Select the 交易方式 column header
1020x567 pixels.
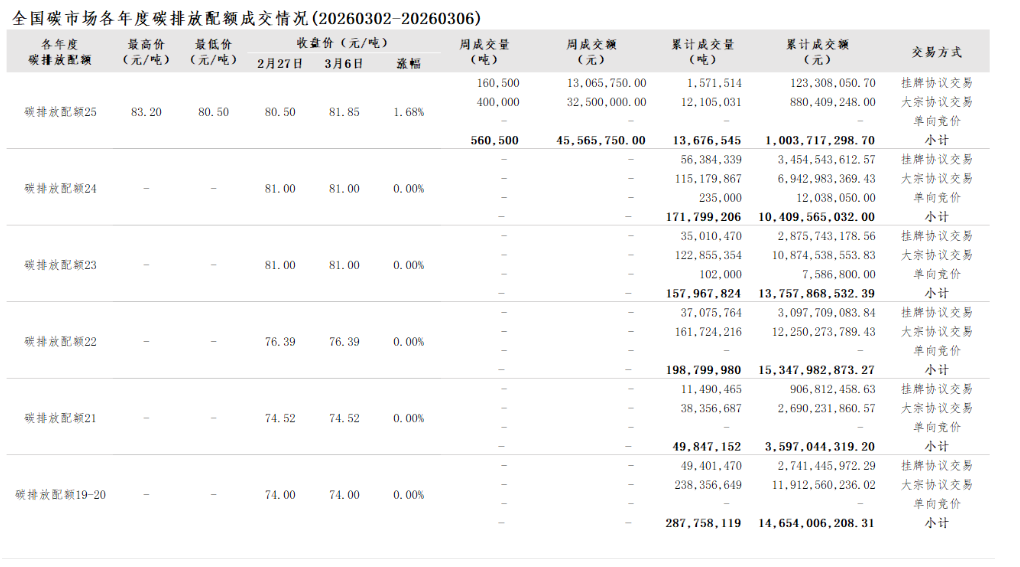pyautogui.click(x=936, y=51)
